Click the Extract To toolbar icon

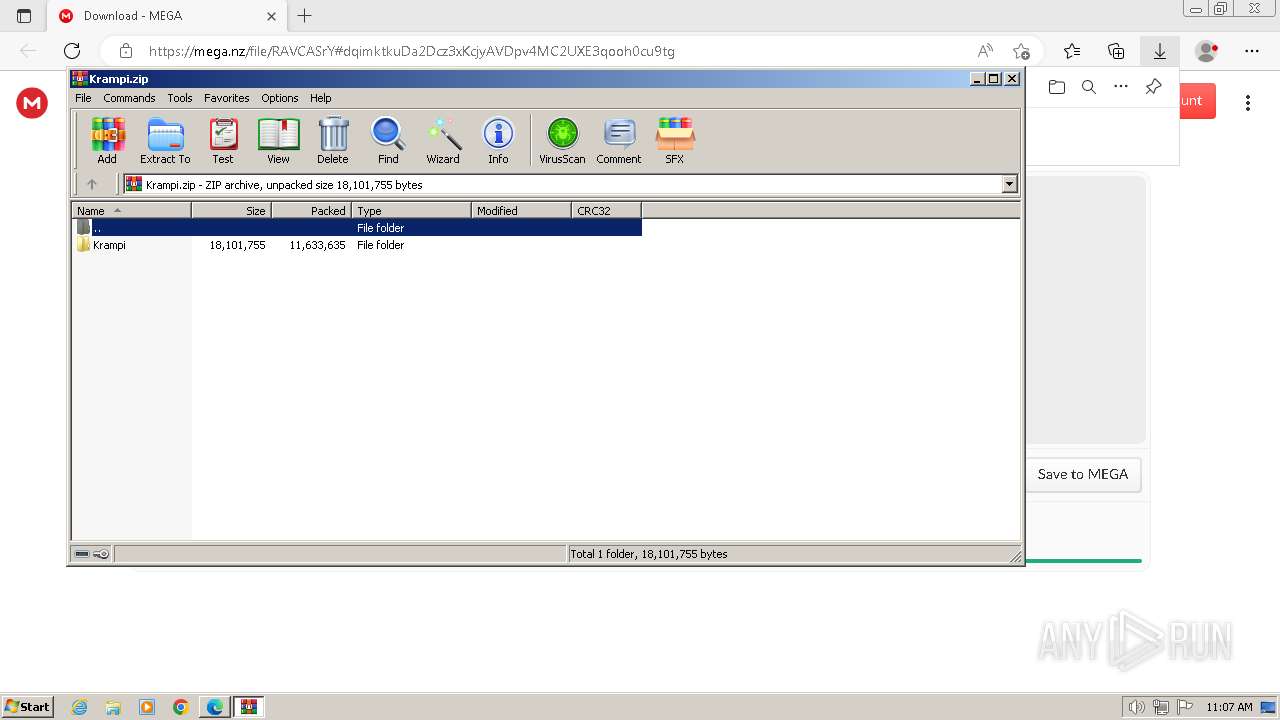tap(165, 140)
